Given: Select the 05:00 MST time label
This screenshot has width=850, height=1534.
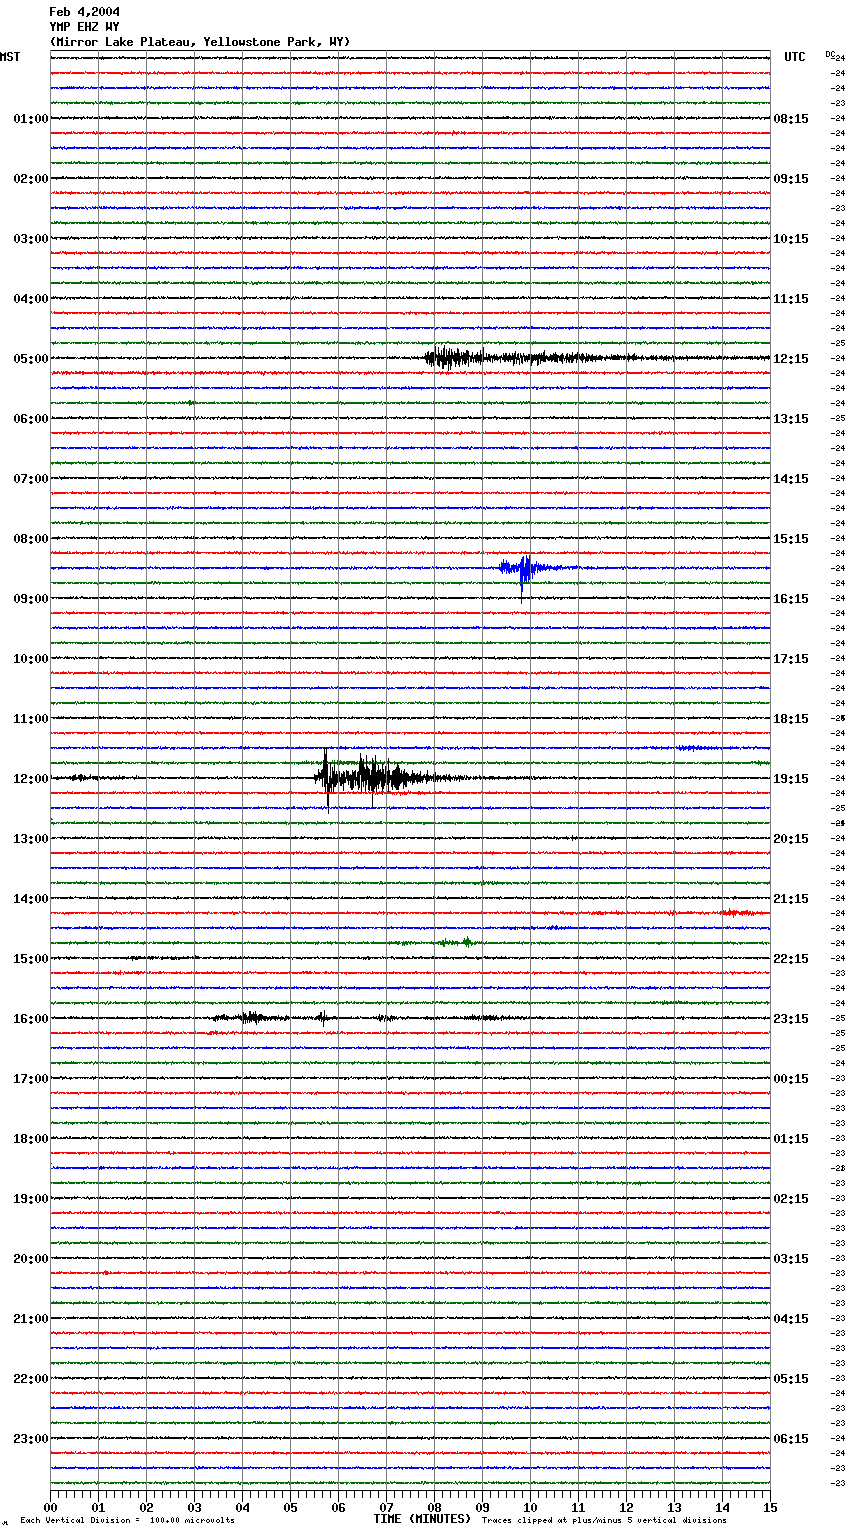Looking at the screenshot, I should coord(31,359).
